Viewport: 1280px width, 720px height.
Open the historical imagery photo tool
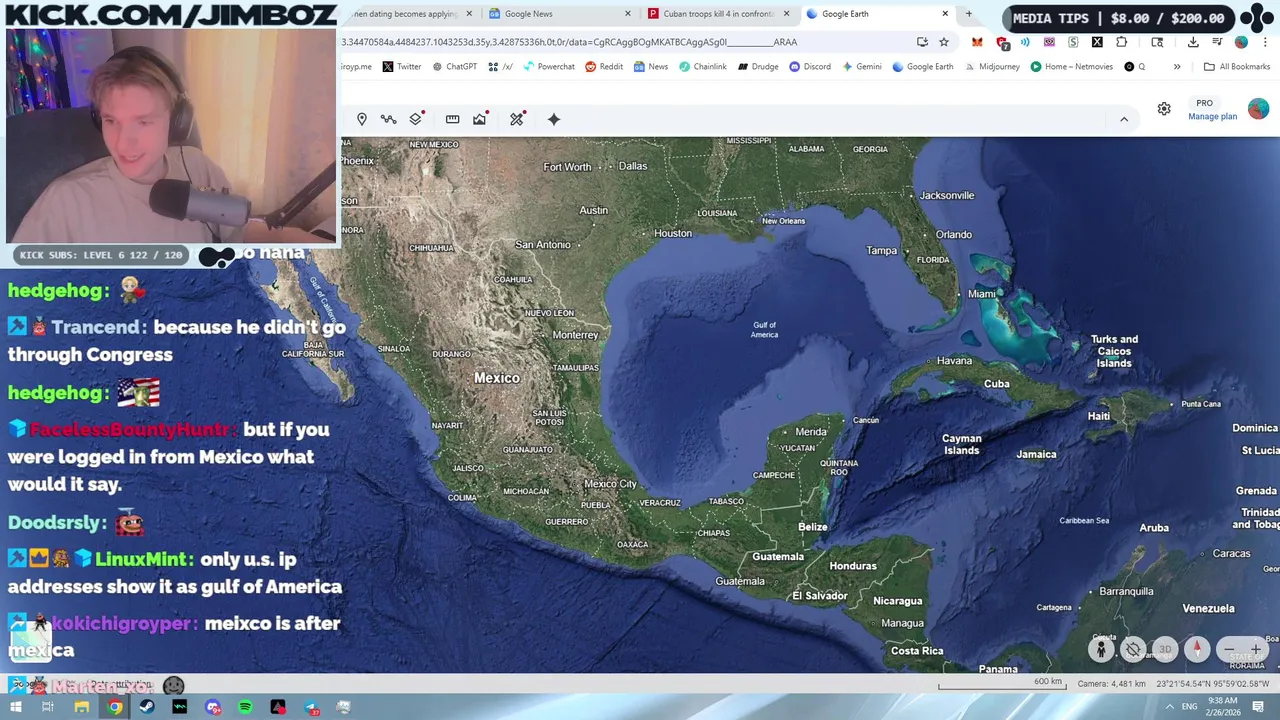click(480, 119)
